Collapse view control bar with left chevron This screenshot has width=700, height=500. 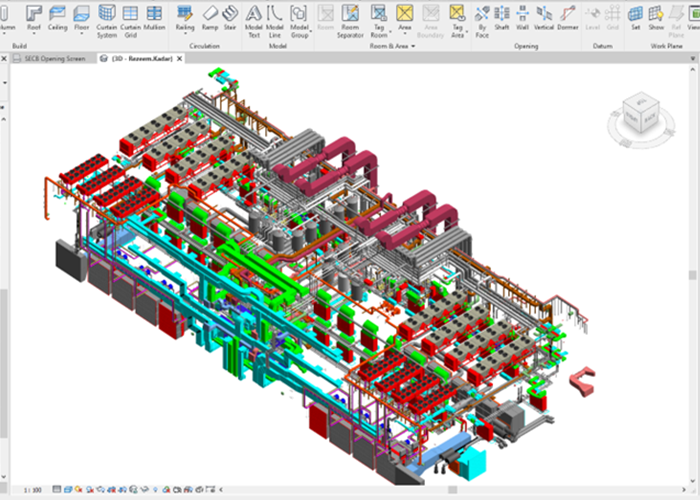221,489
